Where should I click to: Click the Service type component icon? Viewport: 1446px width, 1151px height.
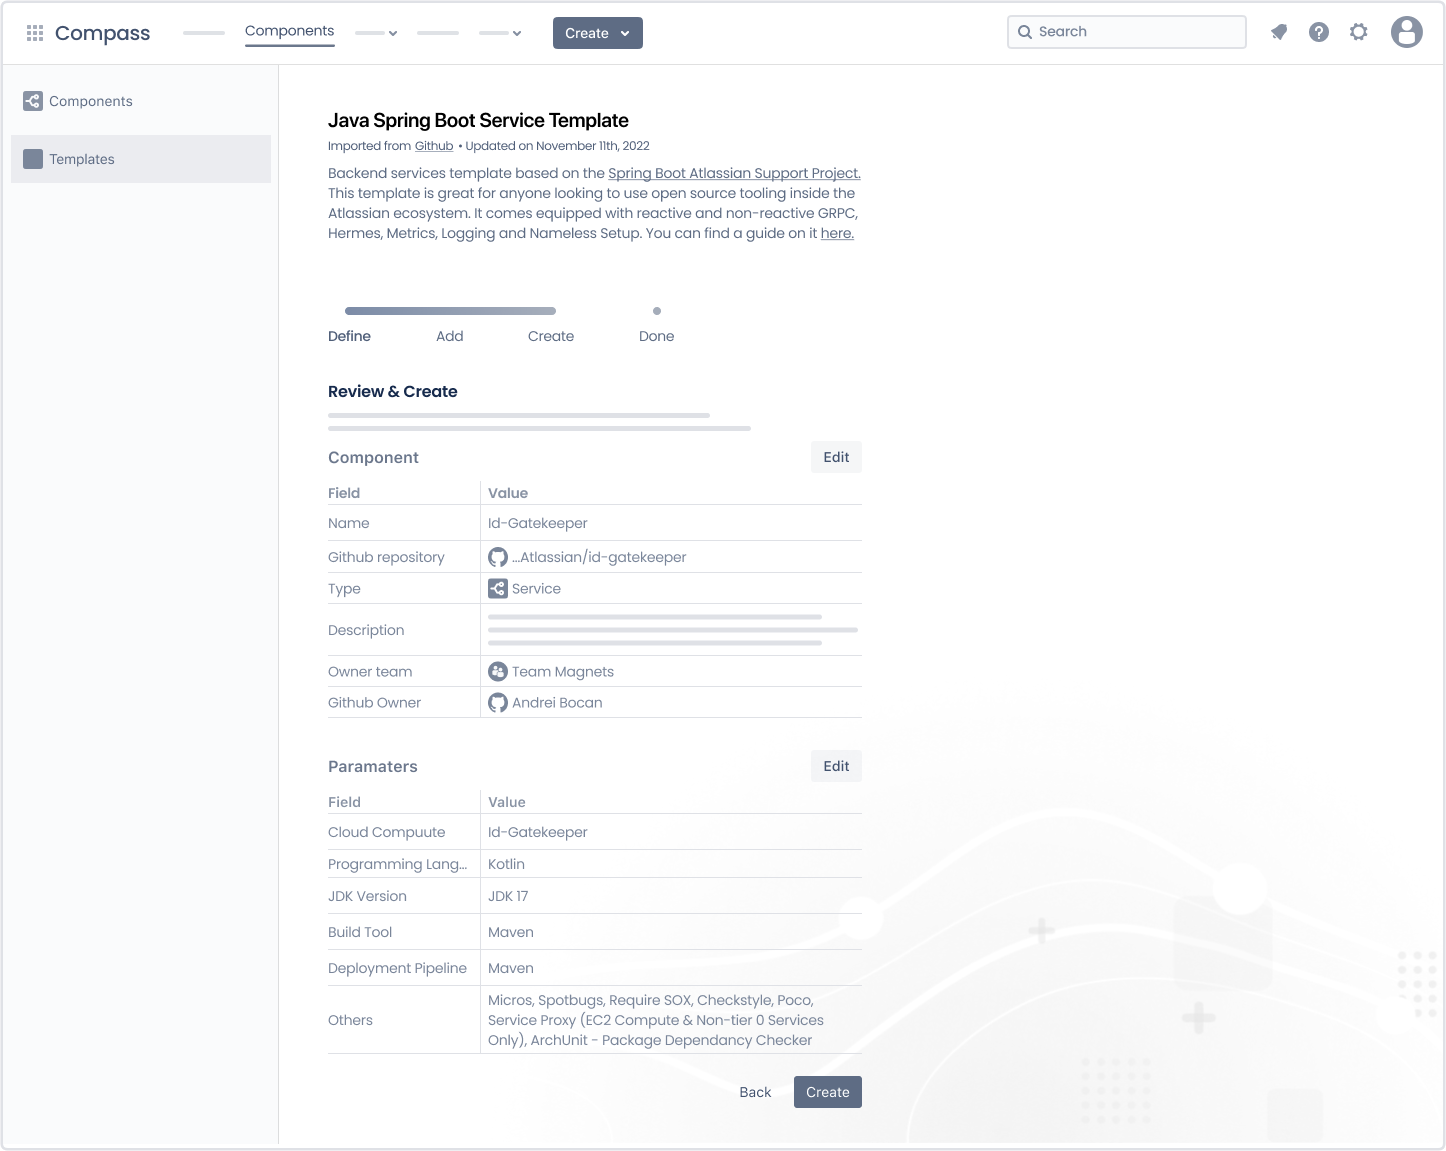498,588
